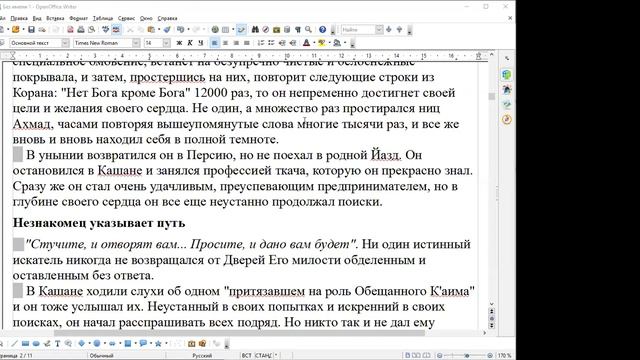Apply the Highlighting color swatch
This screenshot has width=640, height=360.
[322, 43]
